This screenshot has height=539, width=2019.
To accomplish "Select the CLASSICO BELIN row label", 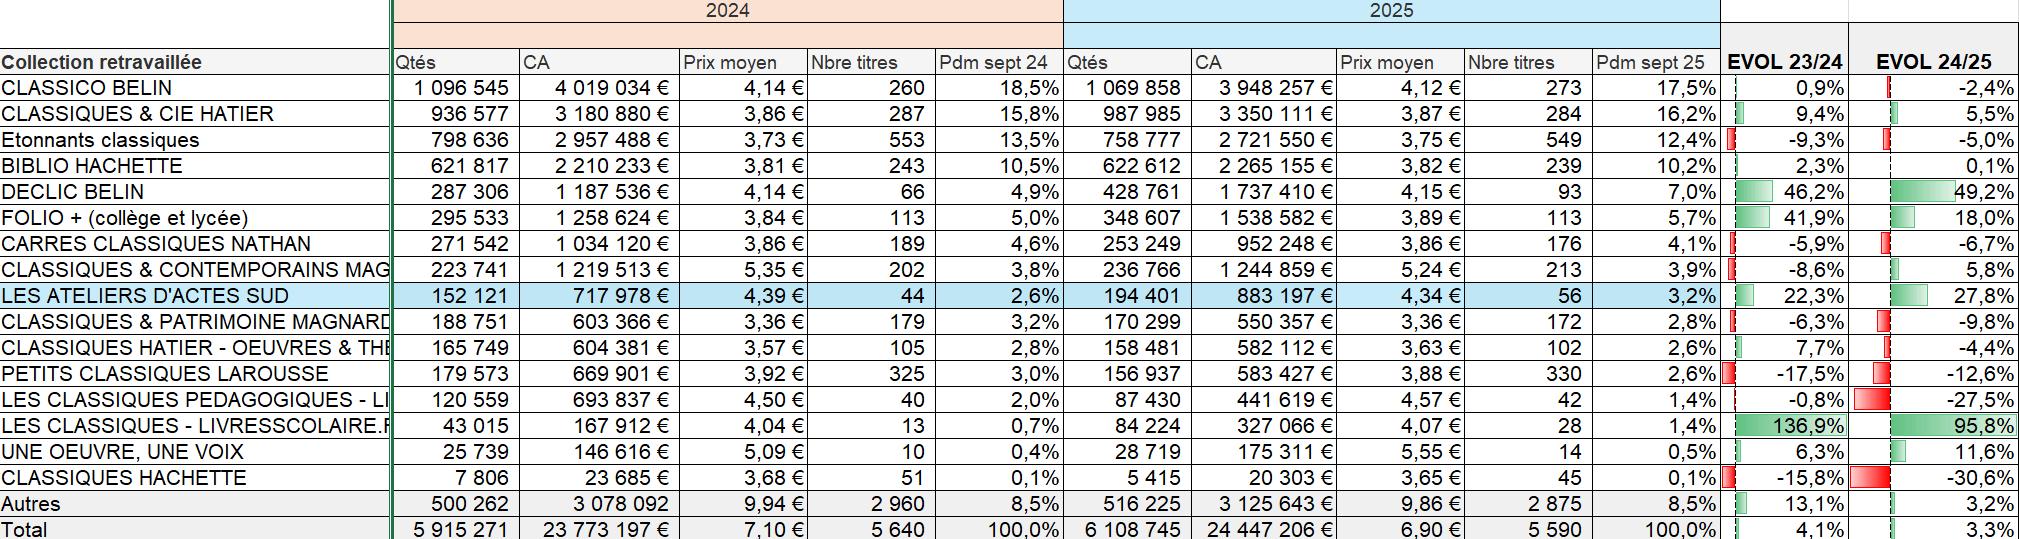I will click(195, 88).
